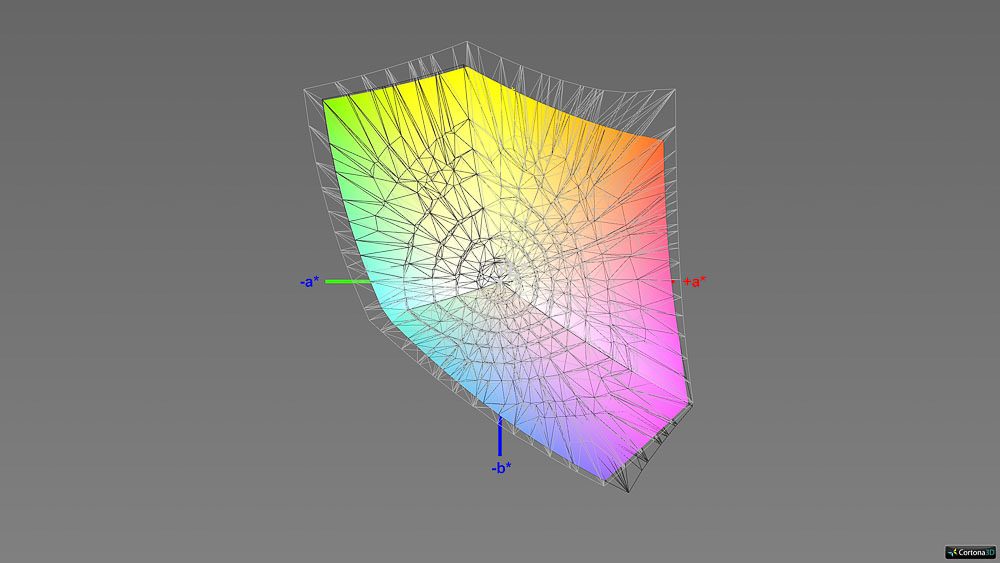Screen dimensions: 1000x563
Task: Click the wireframe's topmost vertex above yellow
Action: tap(468, 42)
